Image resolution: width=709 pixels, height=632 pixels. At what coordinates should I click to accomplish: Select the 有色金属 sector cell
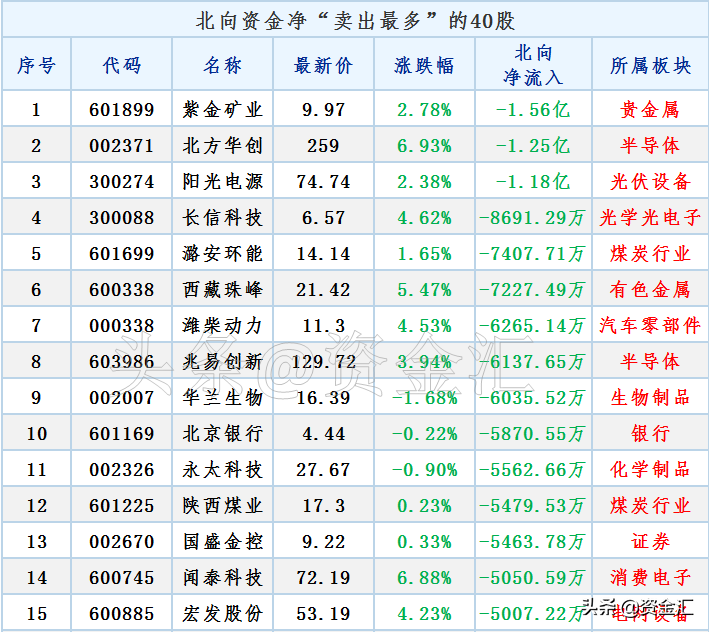tap(651, 290)
